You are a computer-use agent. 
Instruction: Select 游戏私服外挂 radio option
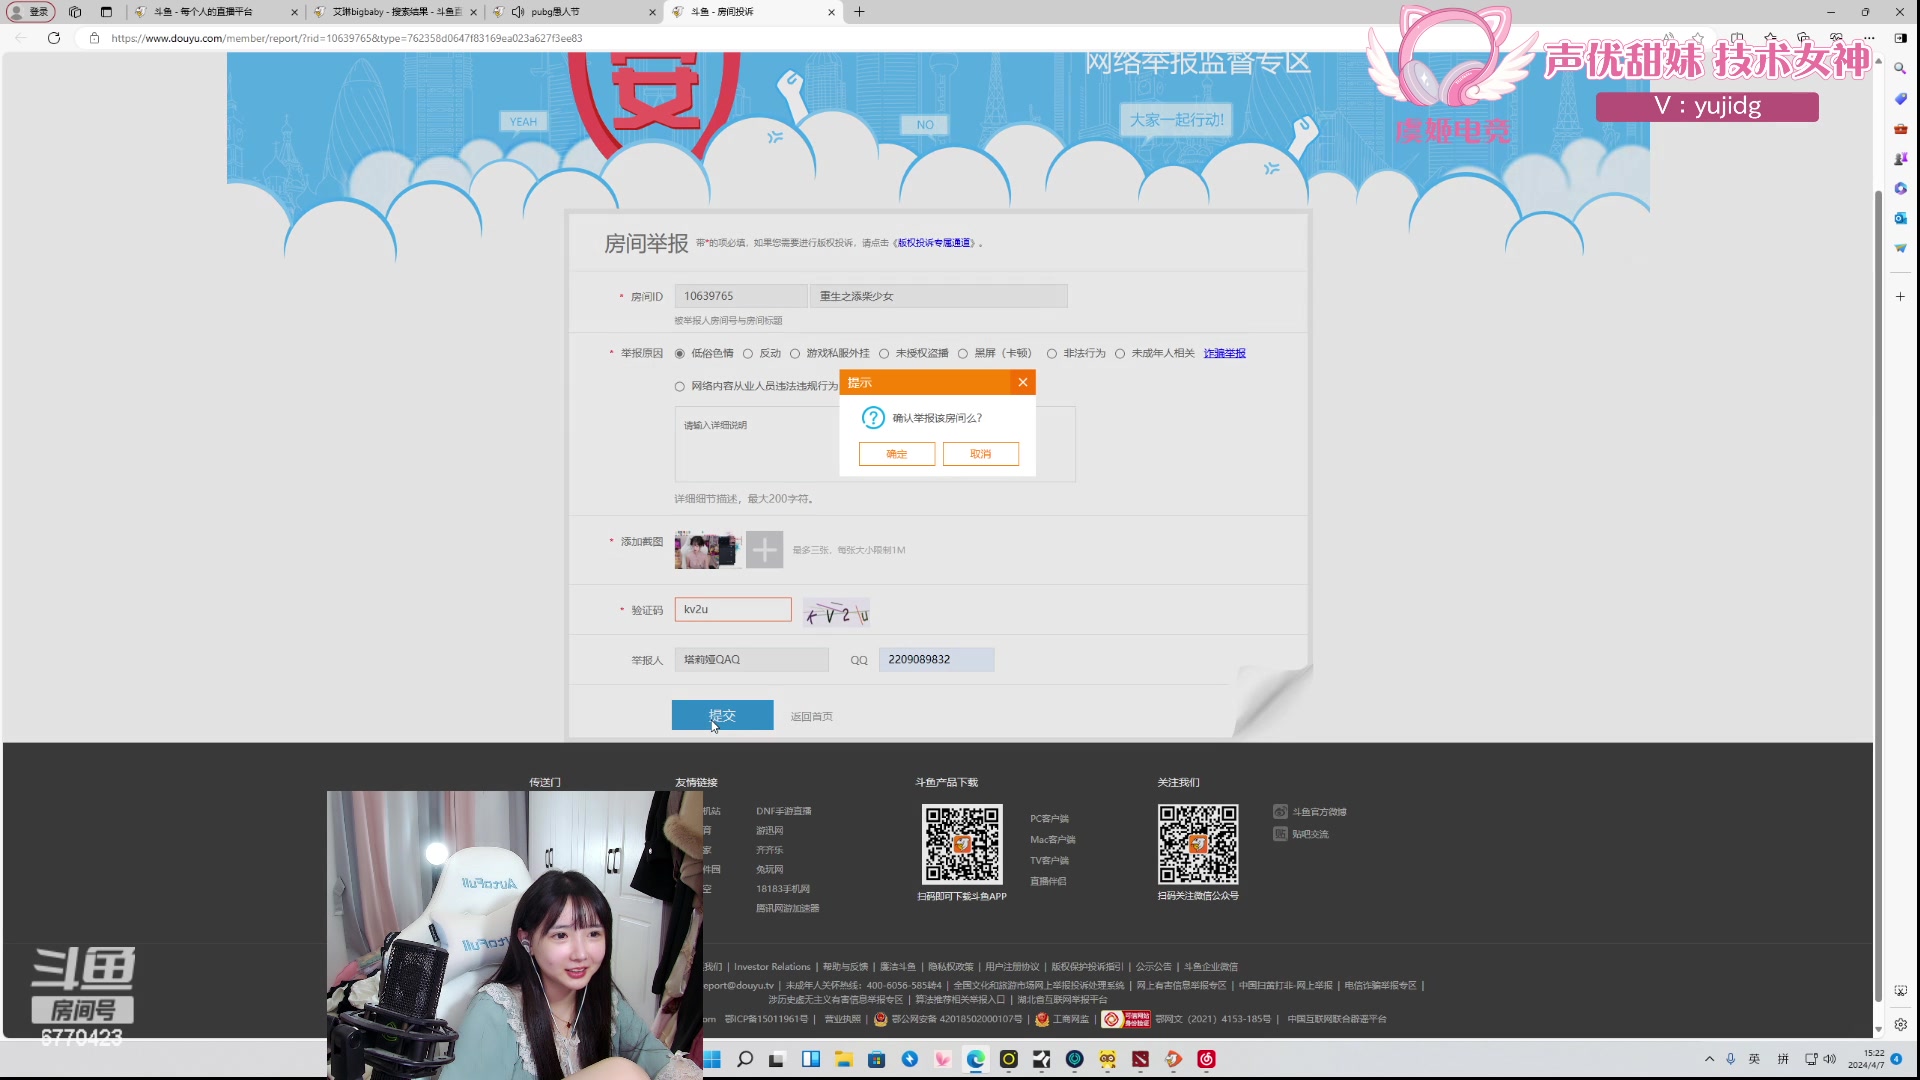point(795,353)
